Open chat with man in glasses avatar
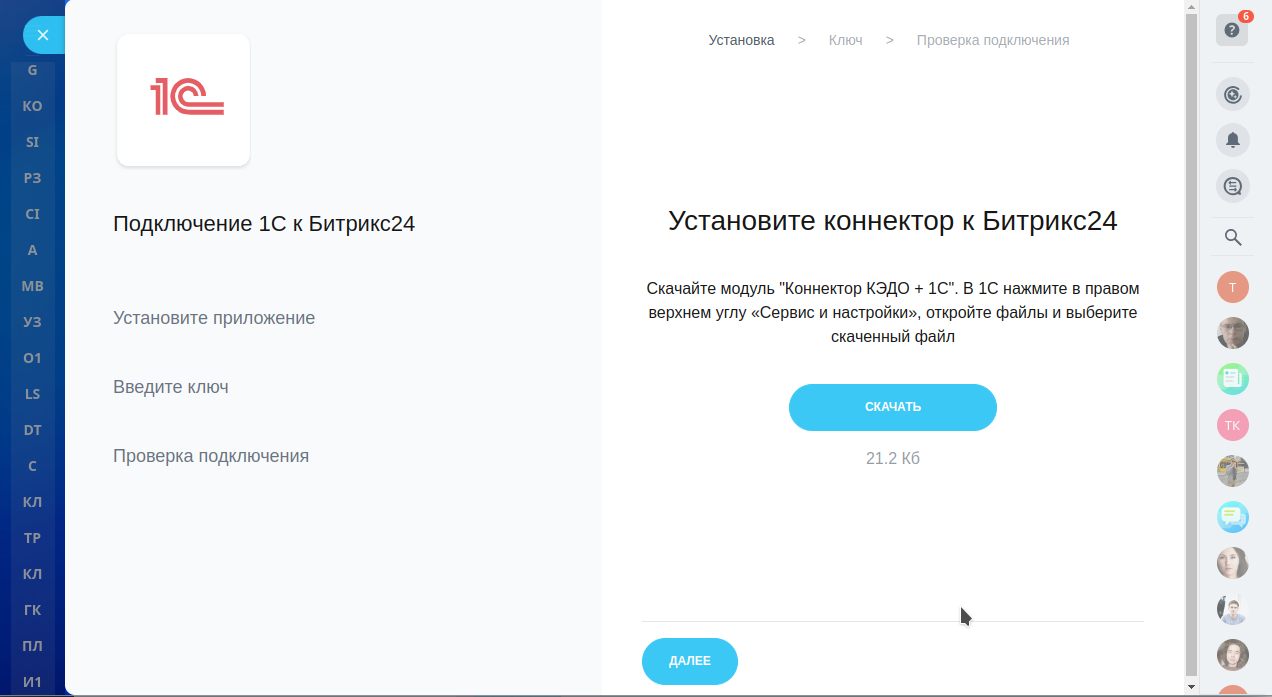Image resolution: width=1272 pixels, height=697 pixels. pos(1233,333)
